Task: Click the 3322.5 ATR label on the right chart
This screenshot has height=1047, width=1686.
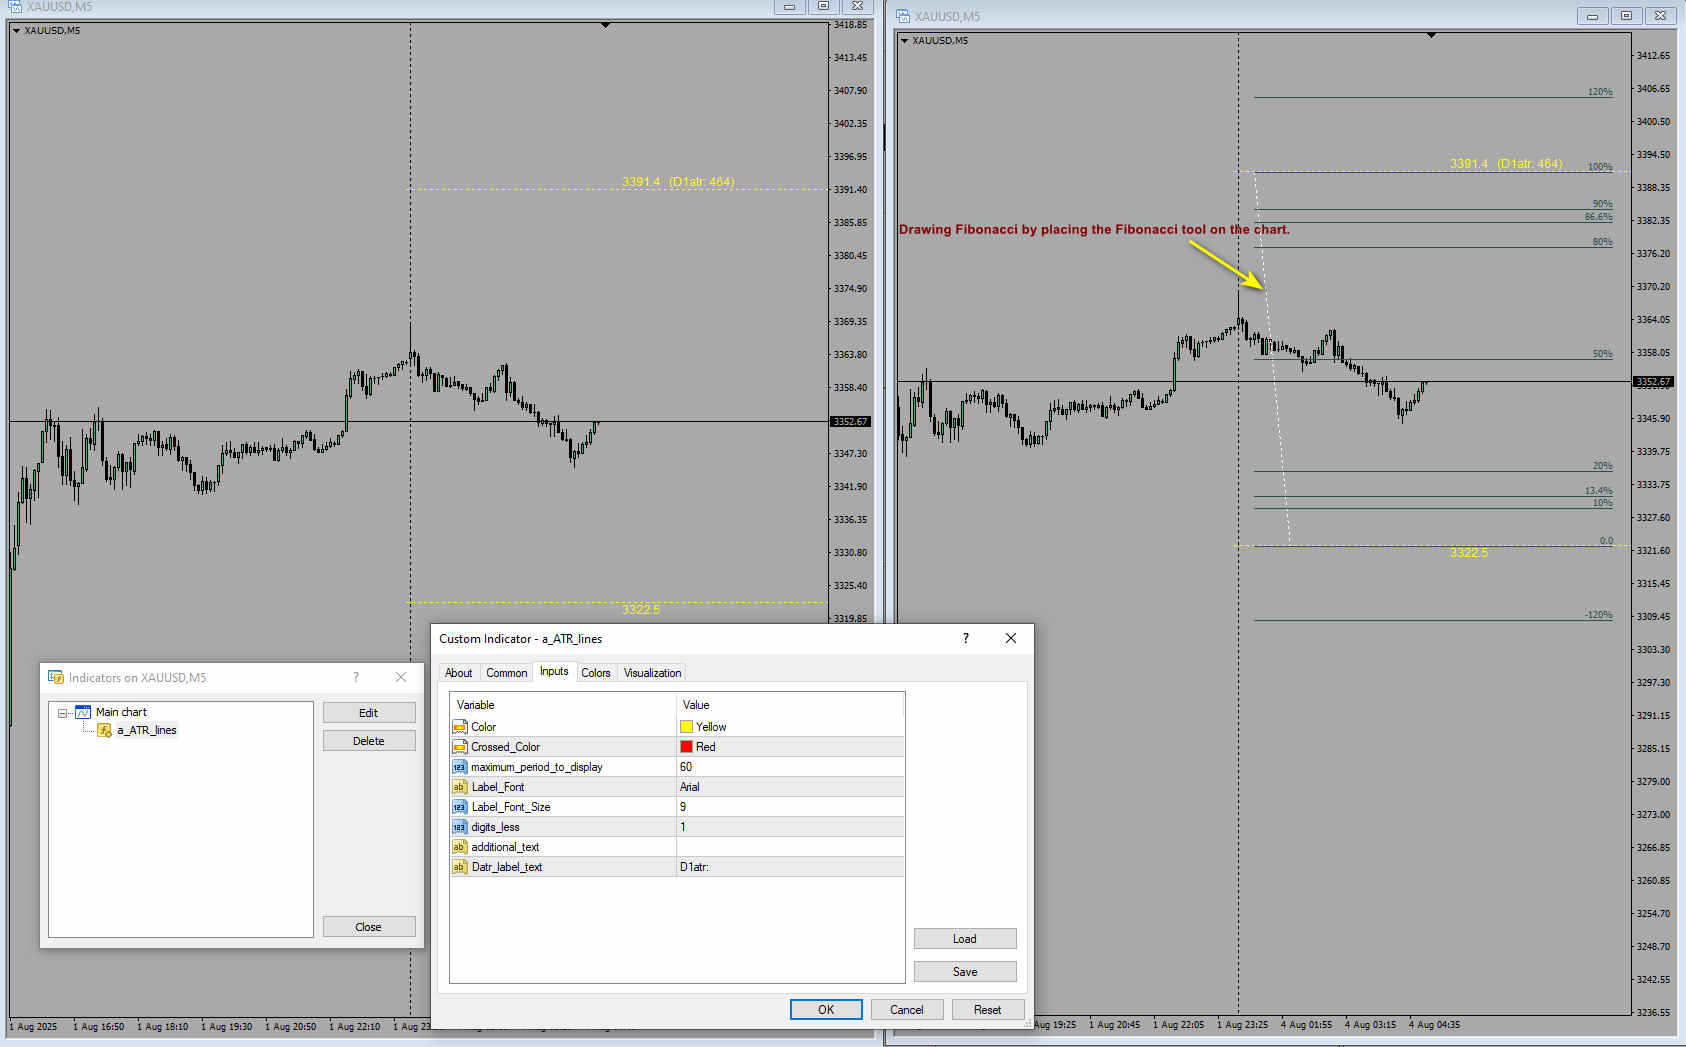Action: (x=1469, y=552)
